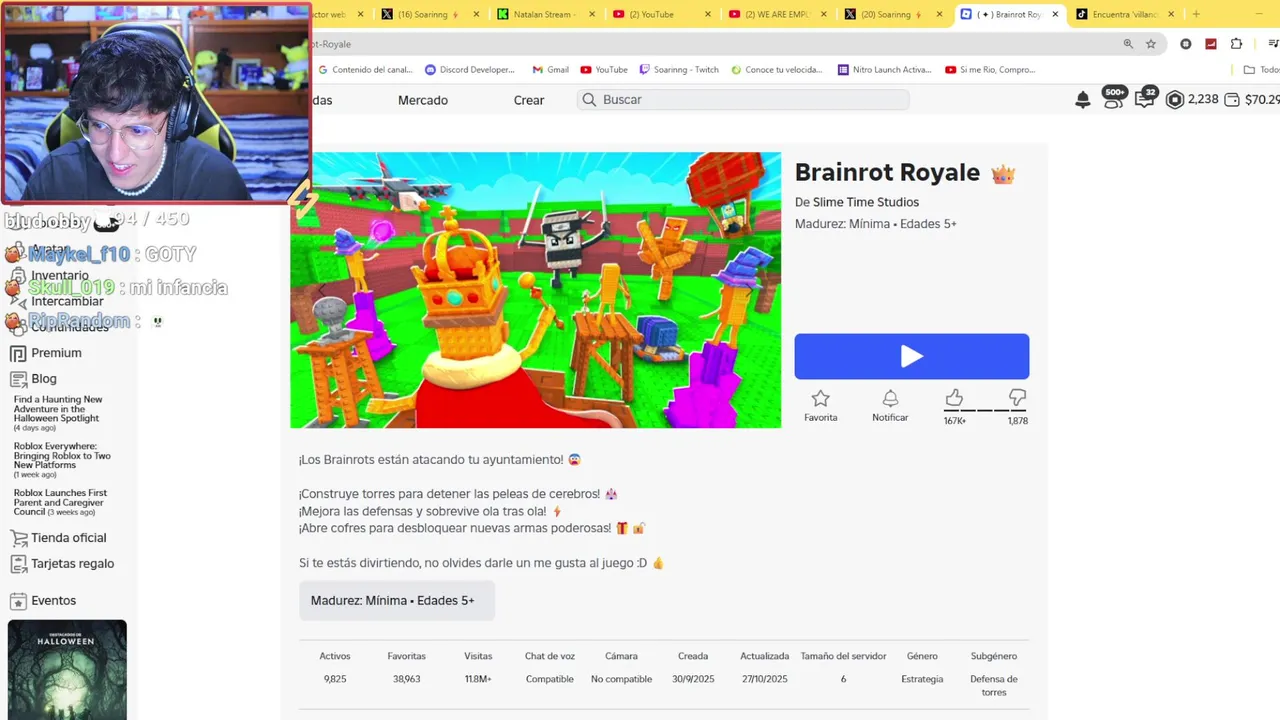
Task: Open the wallet balance $70.29
Action: tap(1251, 100)
